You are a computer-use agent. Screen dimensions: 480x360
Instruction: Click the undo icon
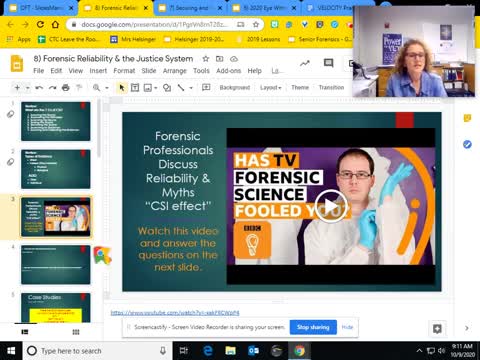(39, 88)
